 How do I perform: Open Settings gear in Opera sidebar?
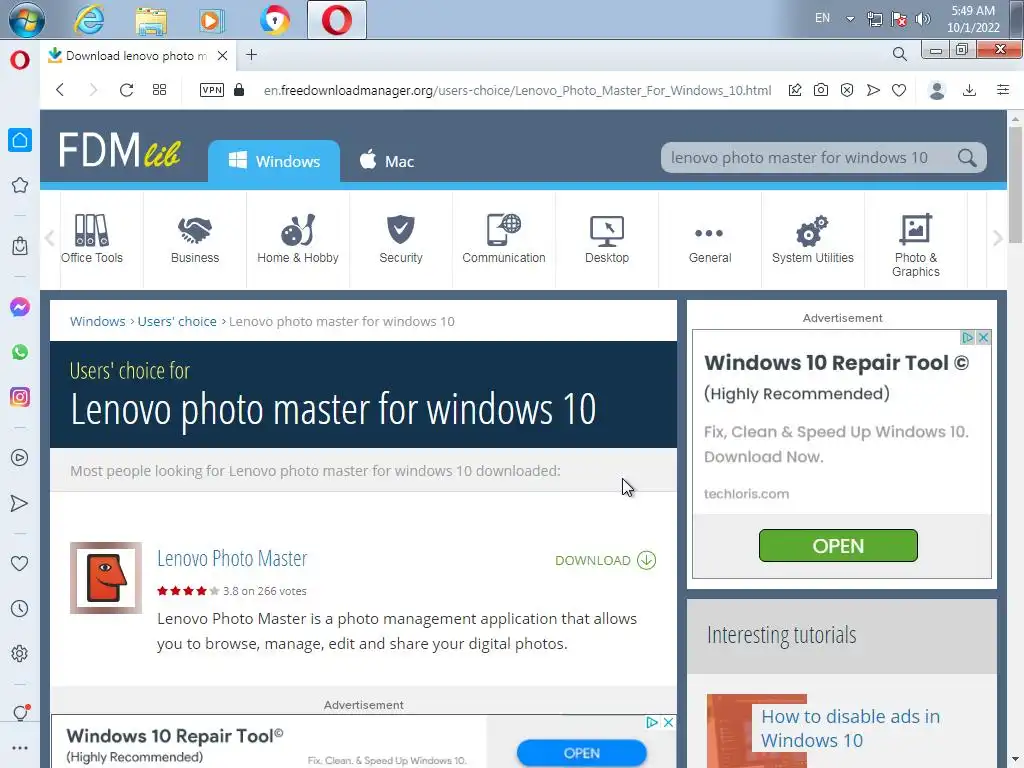pyautogui.click(x=20, y=654)
